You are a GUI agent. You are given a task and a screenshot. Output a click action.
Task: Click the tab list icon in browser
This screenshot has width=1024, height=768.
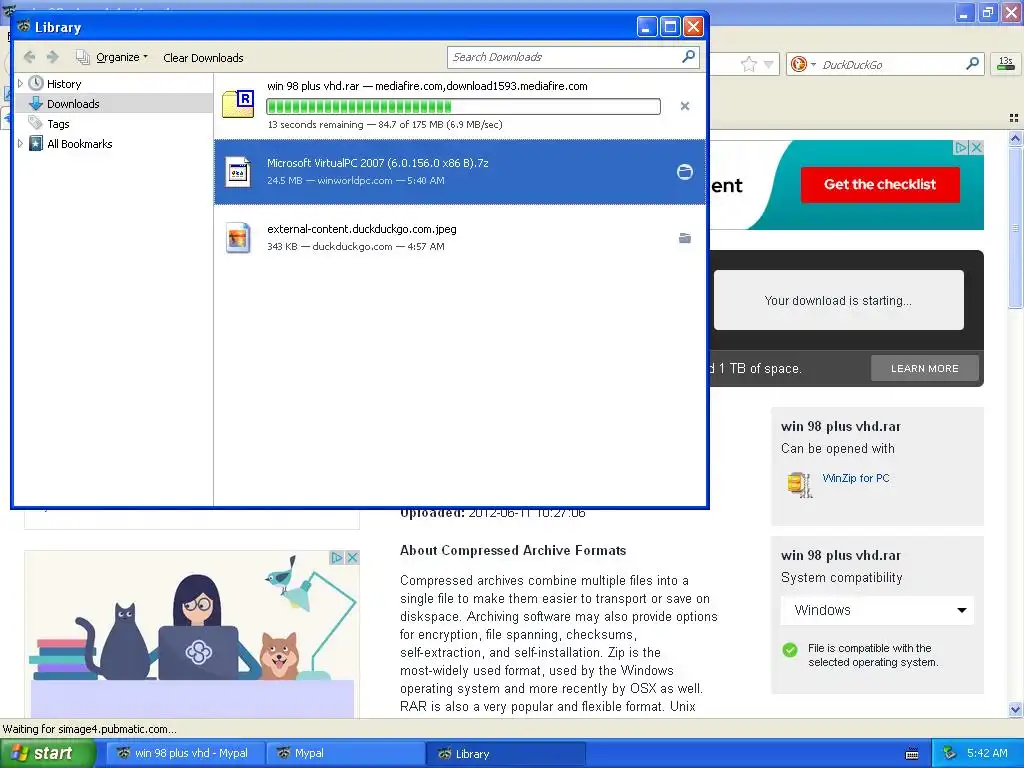(1013, 118)
